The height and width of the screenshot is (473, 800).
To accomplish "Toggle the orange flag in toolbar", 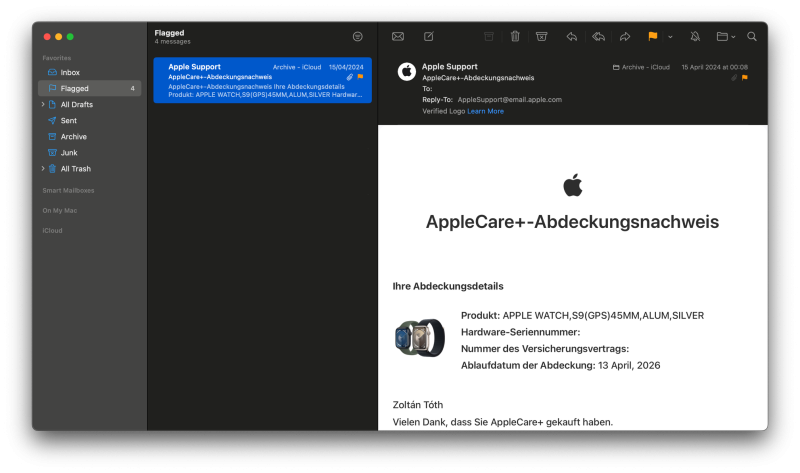I will click(x=653, y=36).
